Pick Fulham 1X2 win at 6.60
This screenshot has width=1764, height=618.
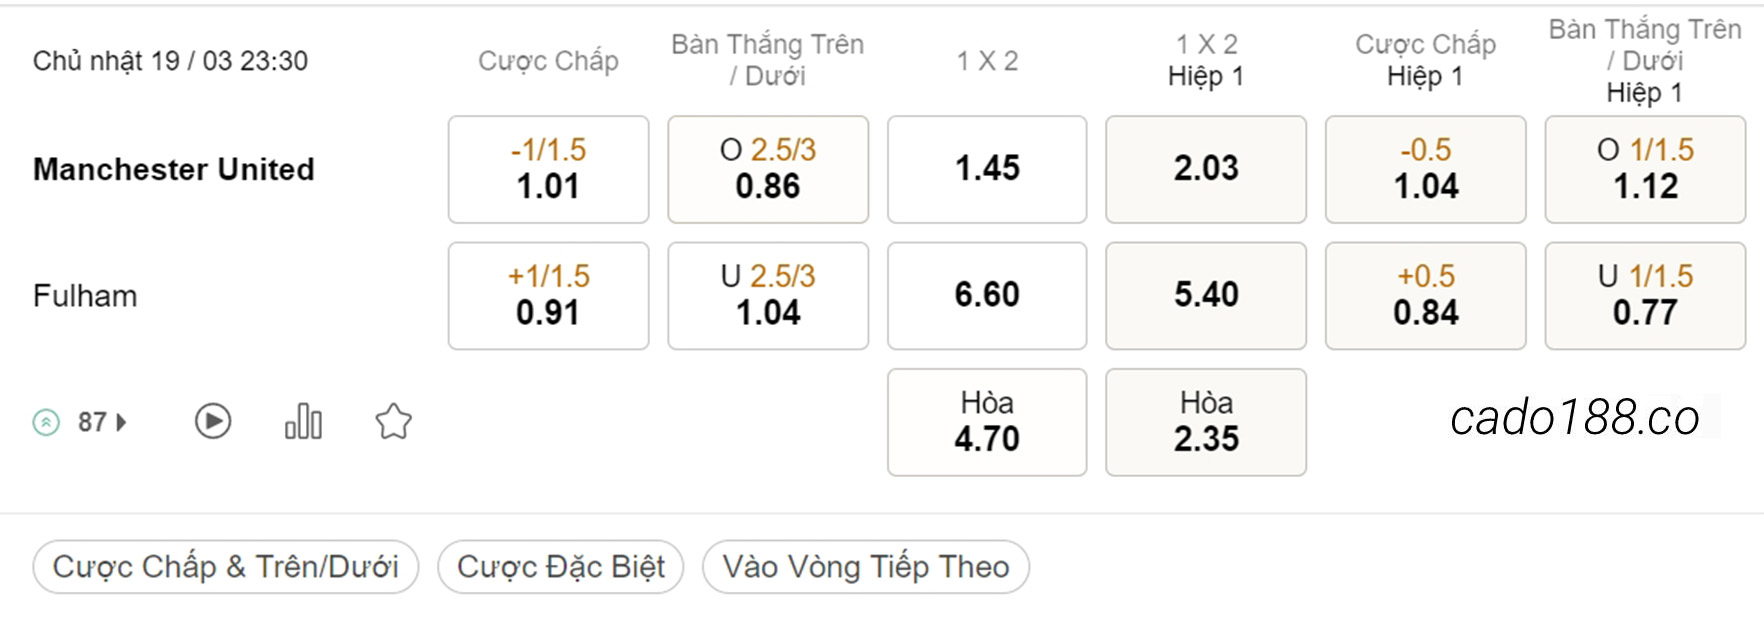(987, 296)
